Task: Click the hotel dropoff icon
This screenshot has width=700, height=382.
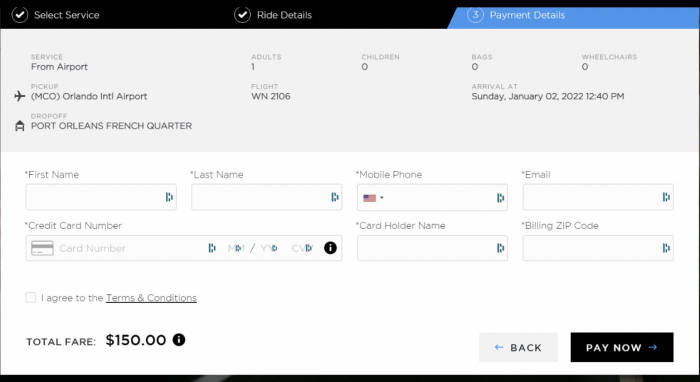Action: pyautogui.click(x=20, y=126)
